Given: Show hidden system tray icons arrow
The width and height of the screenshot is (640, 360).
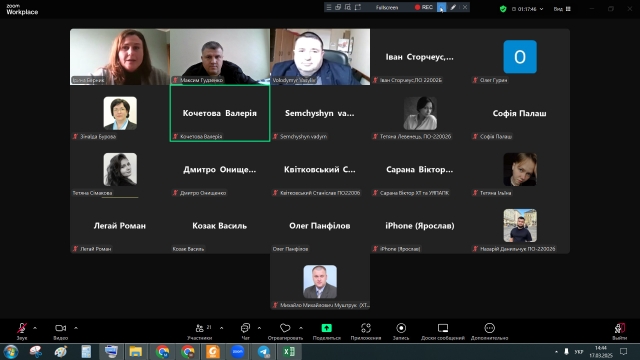Looking at the screenshot, I should 556,351.
